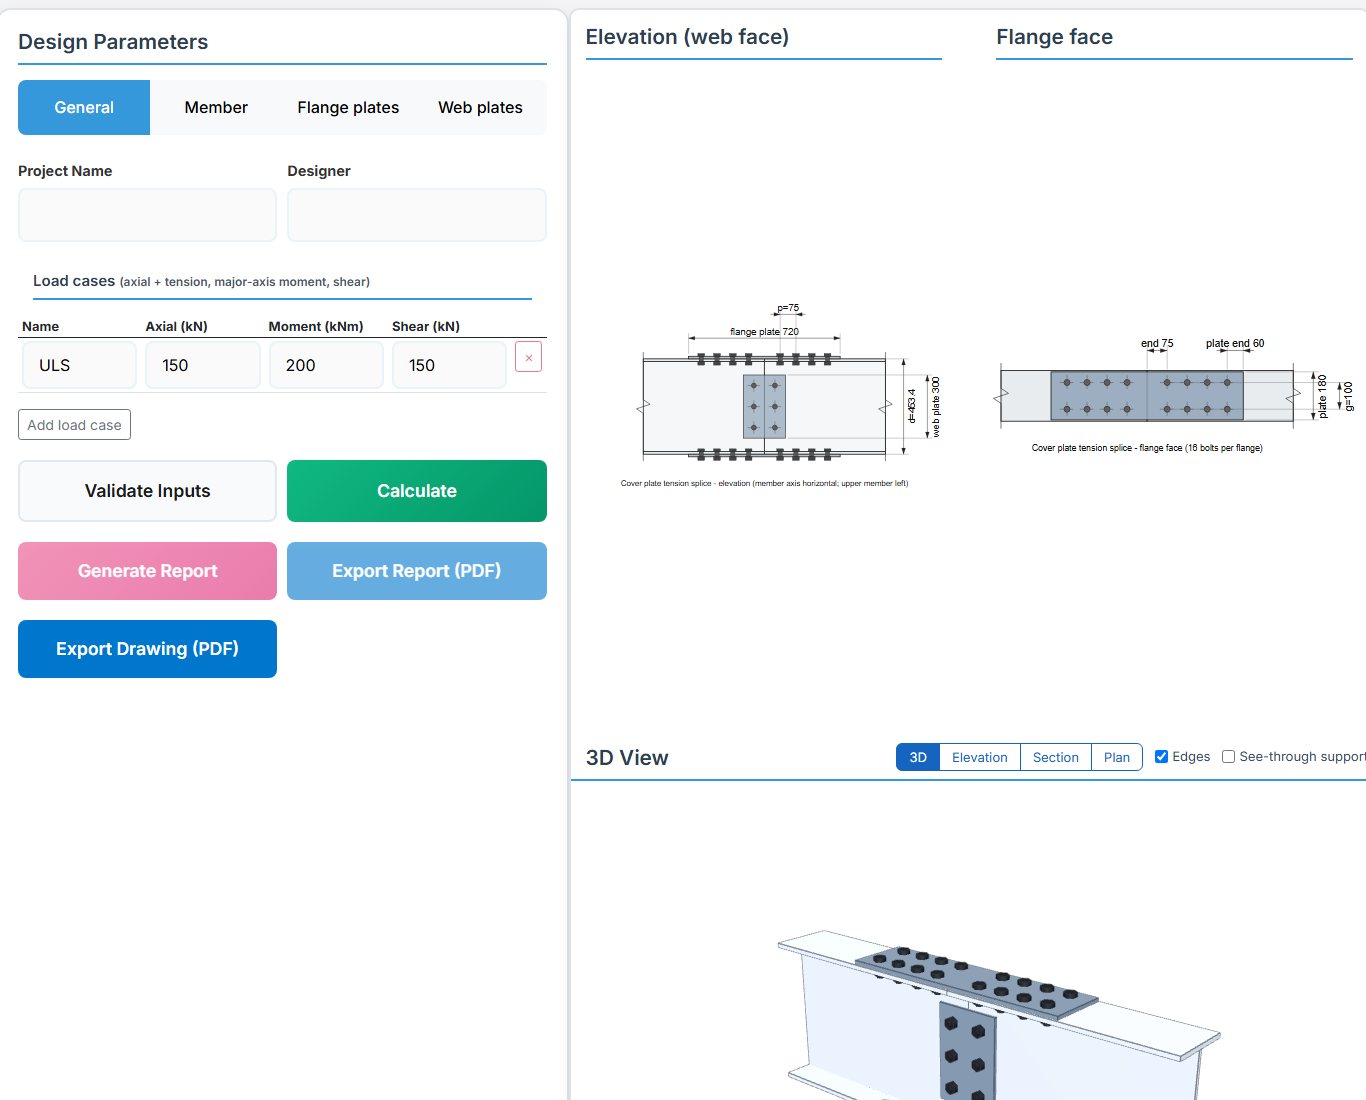
Task: Click the 'Flange face' panel heading
Action: (1054, 37)
